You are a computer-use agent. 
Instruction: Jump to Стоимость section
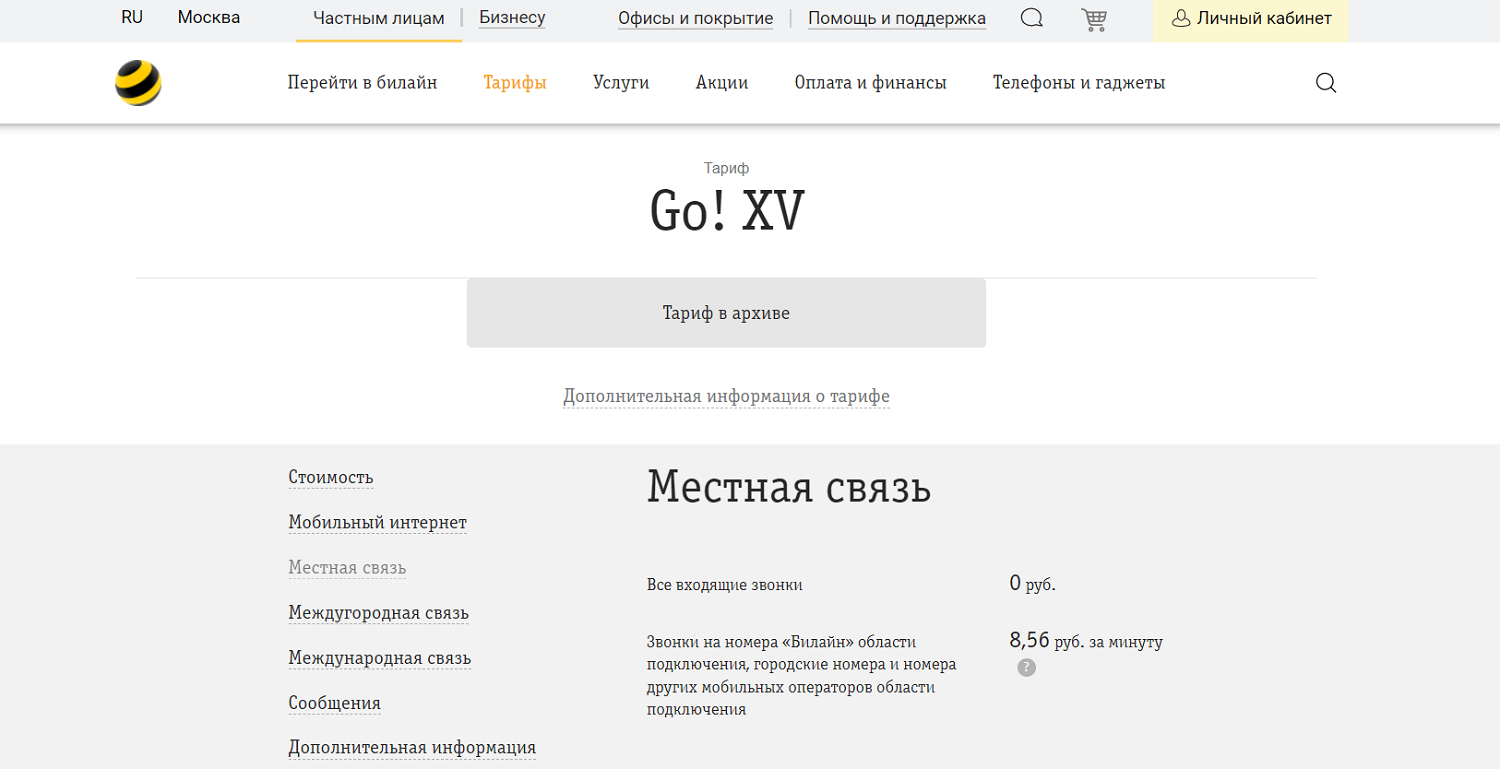(x=331, y=478)
